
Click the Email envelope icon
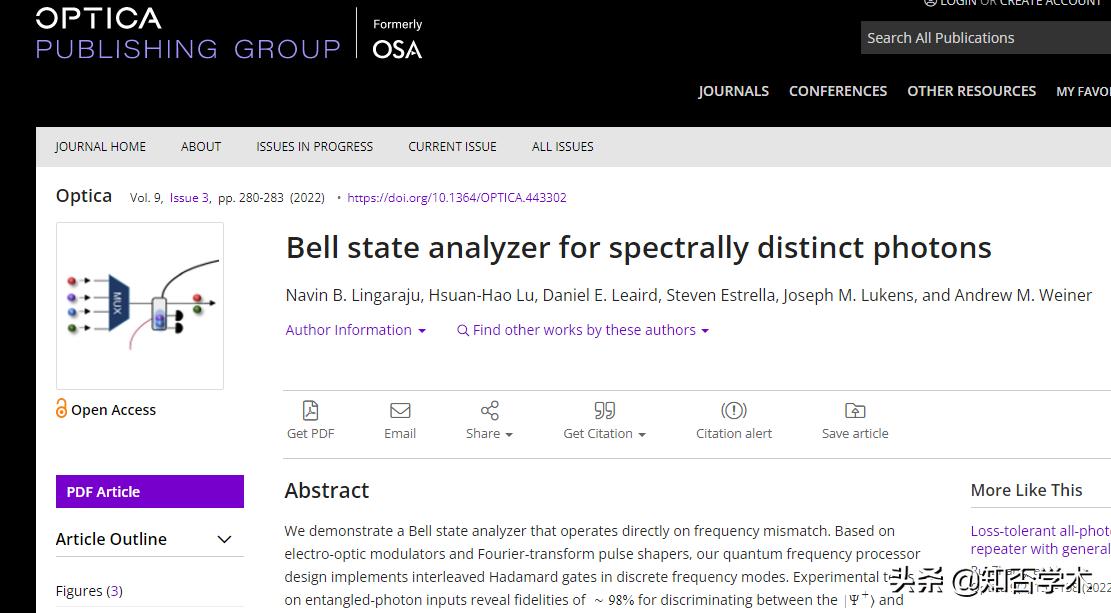[400, 411]
